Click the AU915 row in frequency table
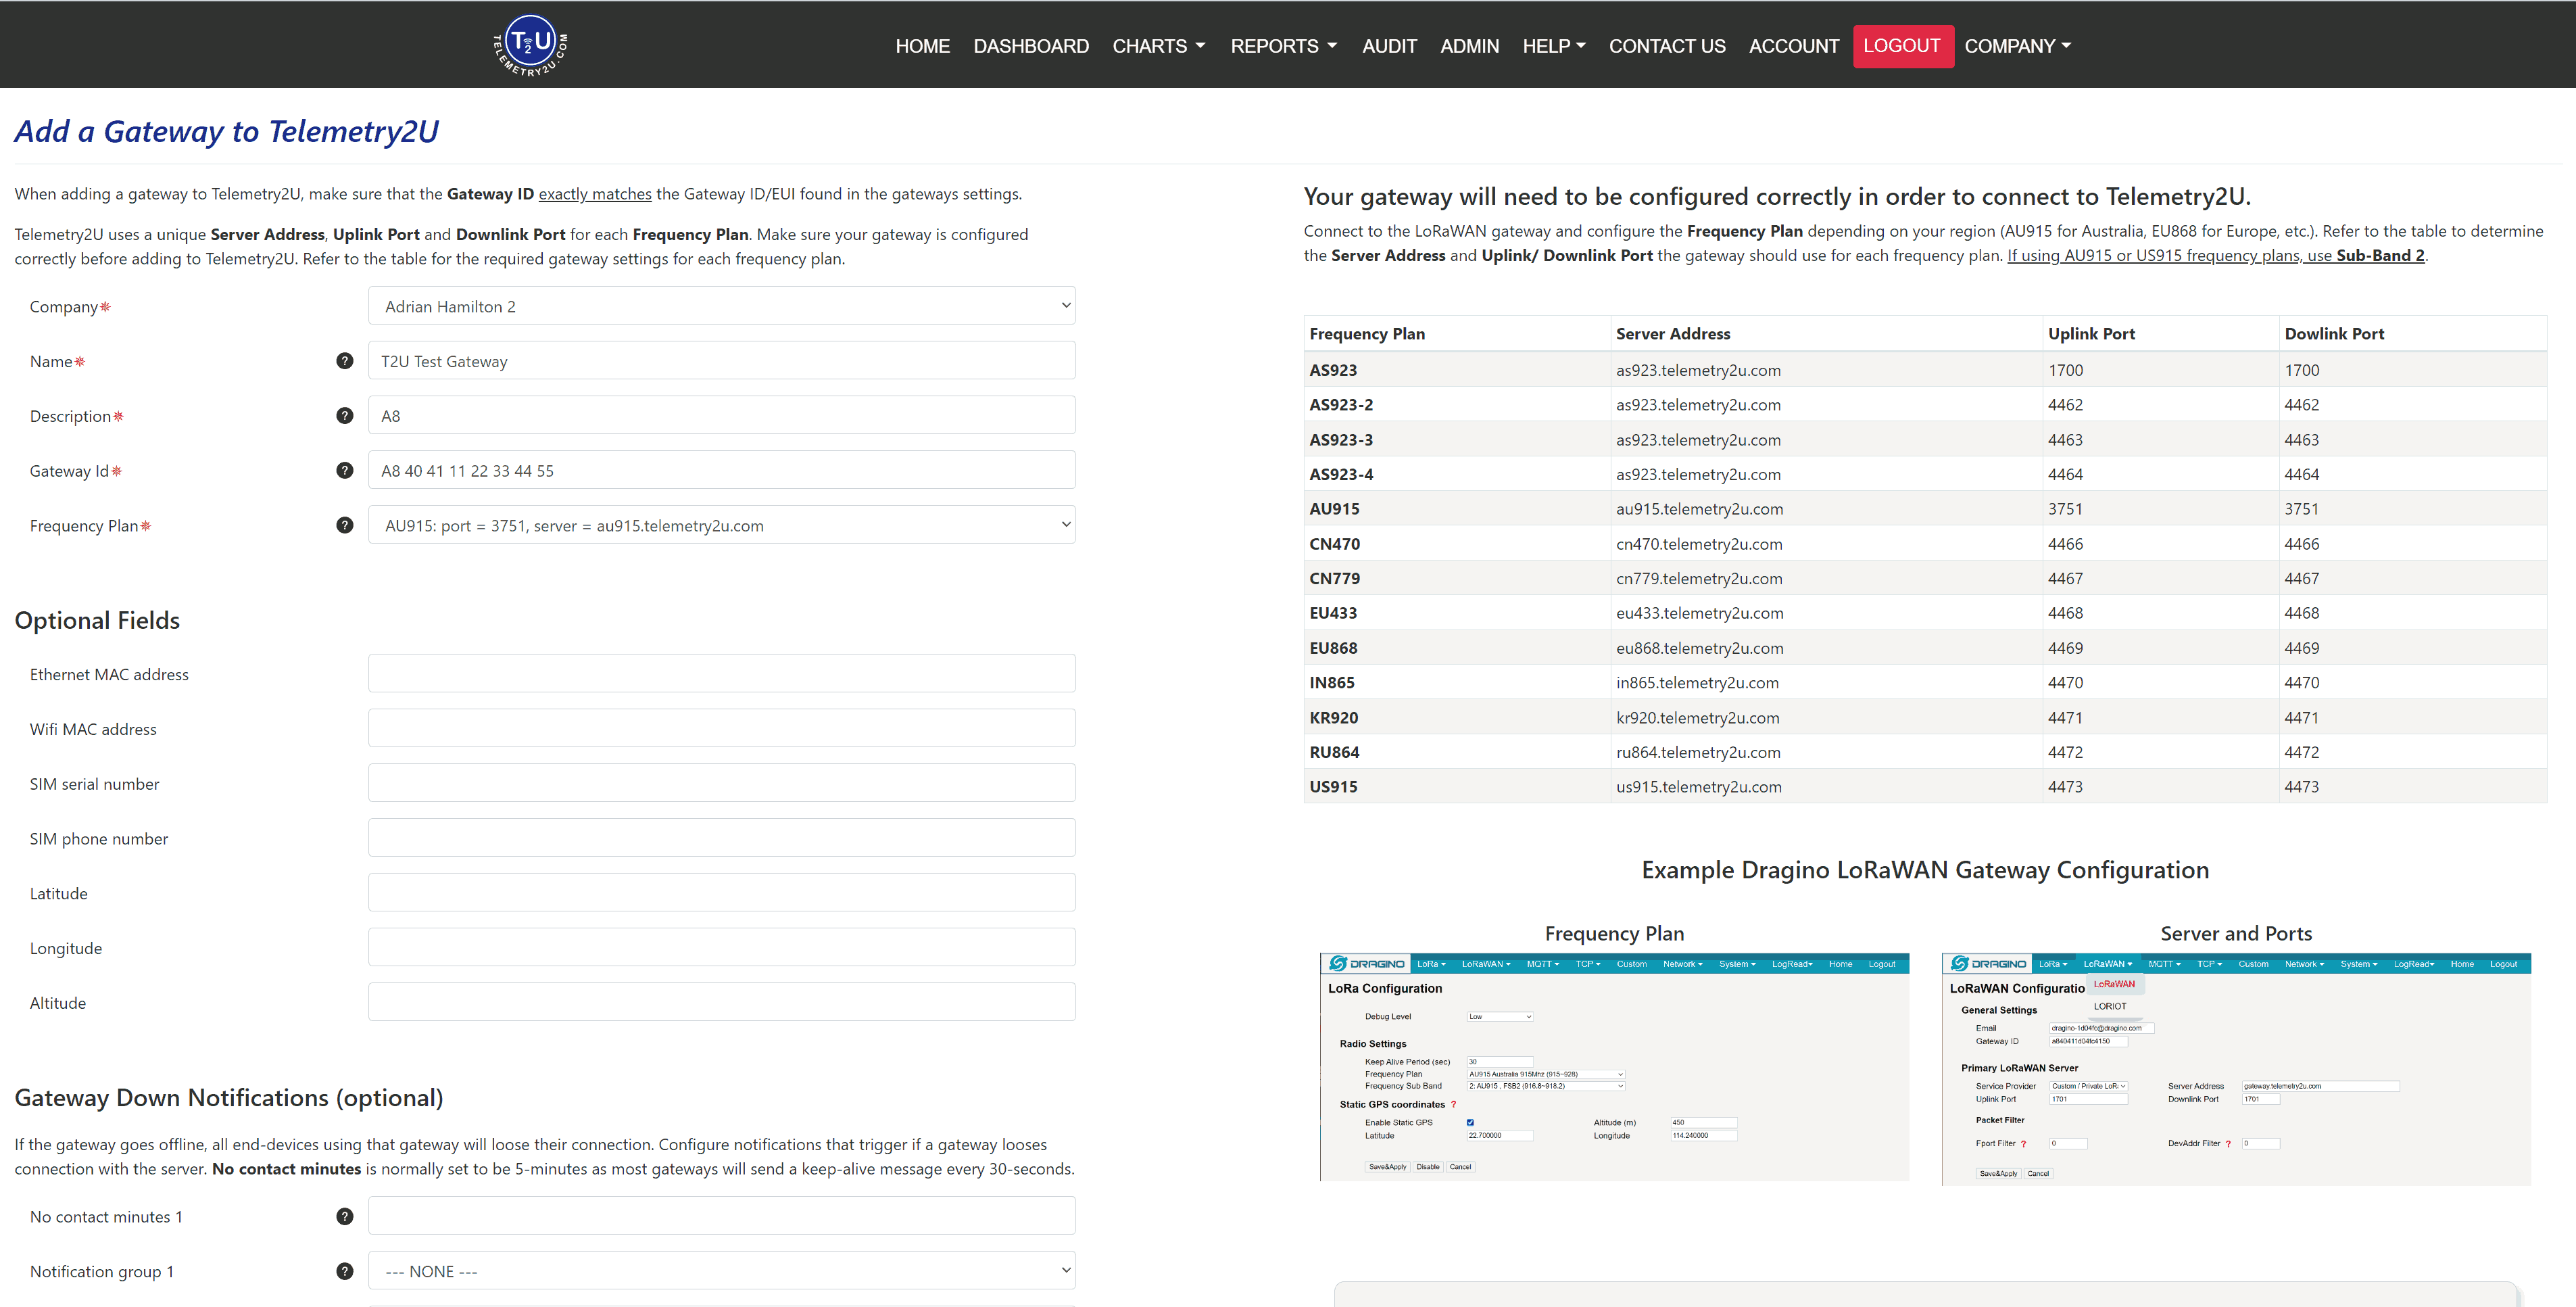This screenshot has width=2576, height=1307. [x=1925, y=509]
